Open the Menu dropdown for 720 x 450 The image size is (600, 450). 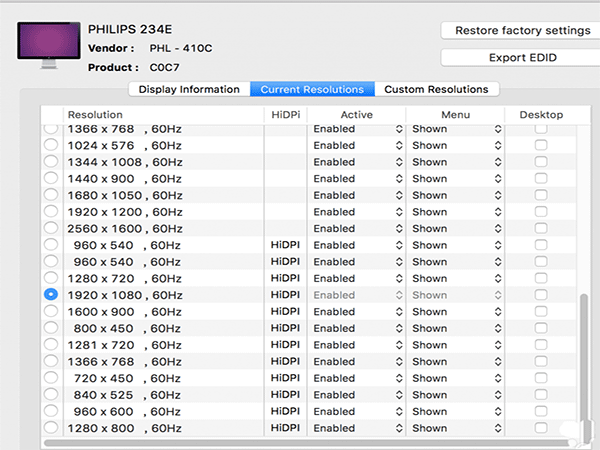tap(455, 378)
